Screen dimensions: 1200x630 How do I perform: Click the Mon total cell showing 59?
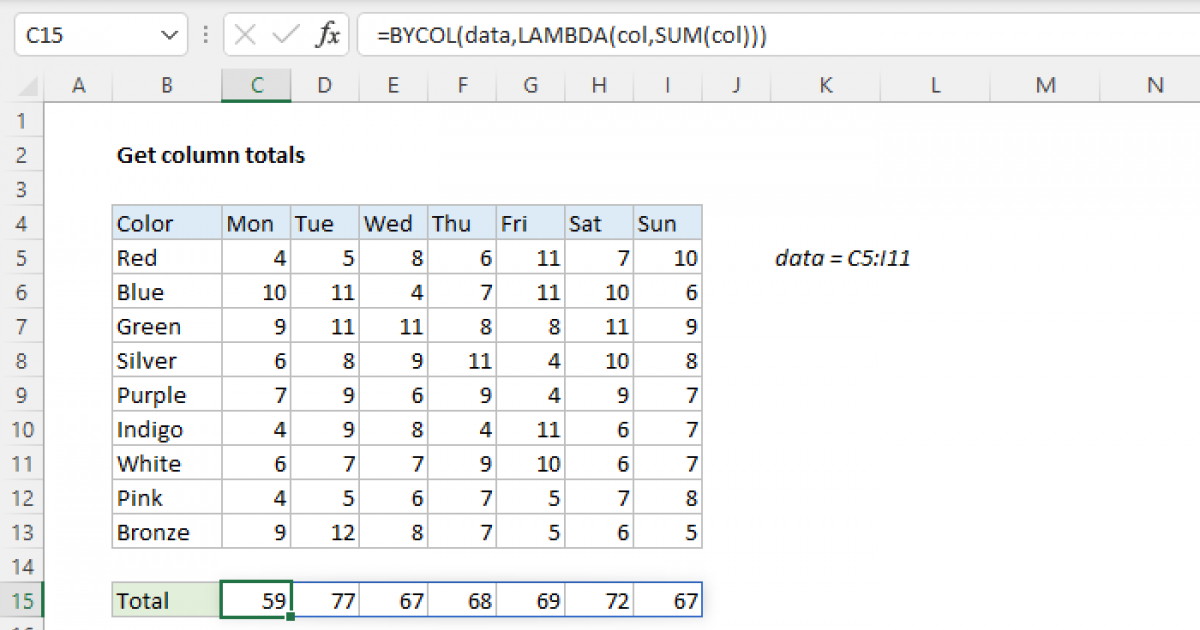point(256,601)
